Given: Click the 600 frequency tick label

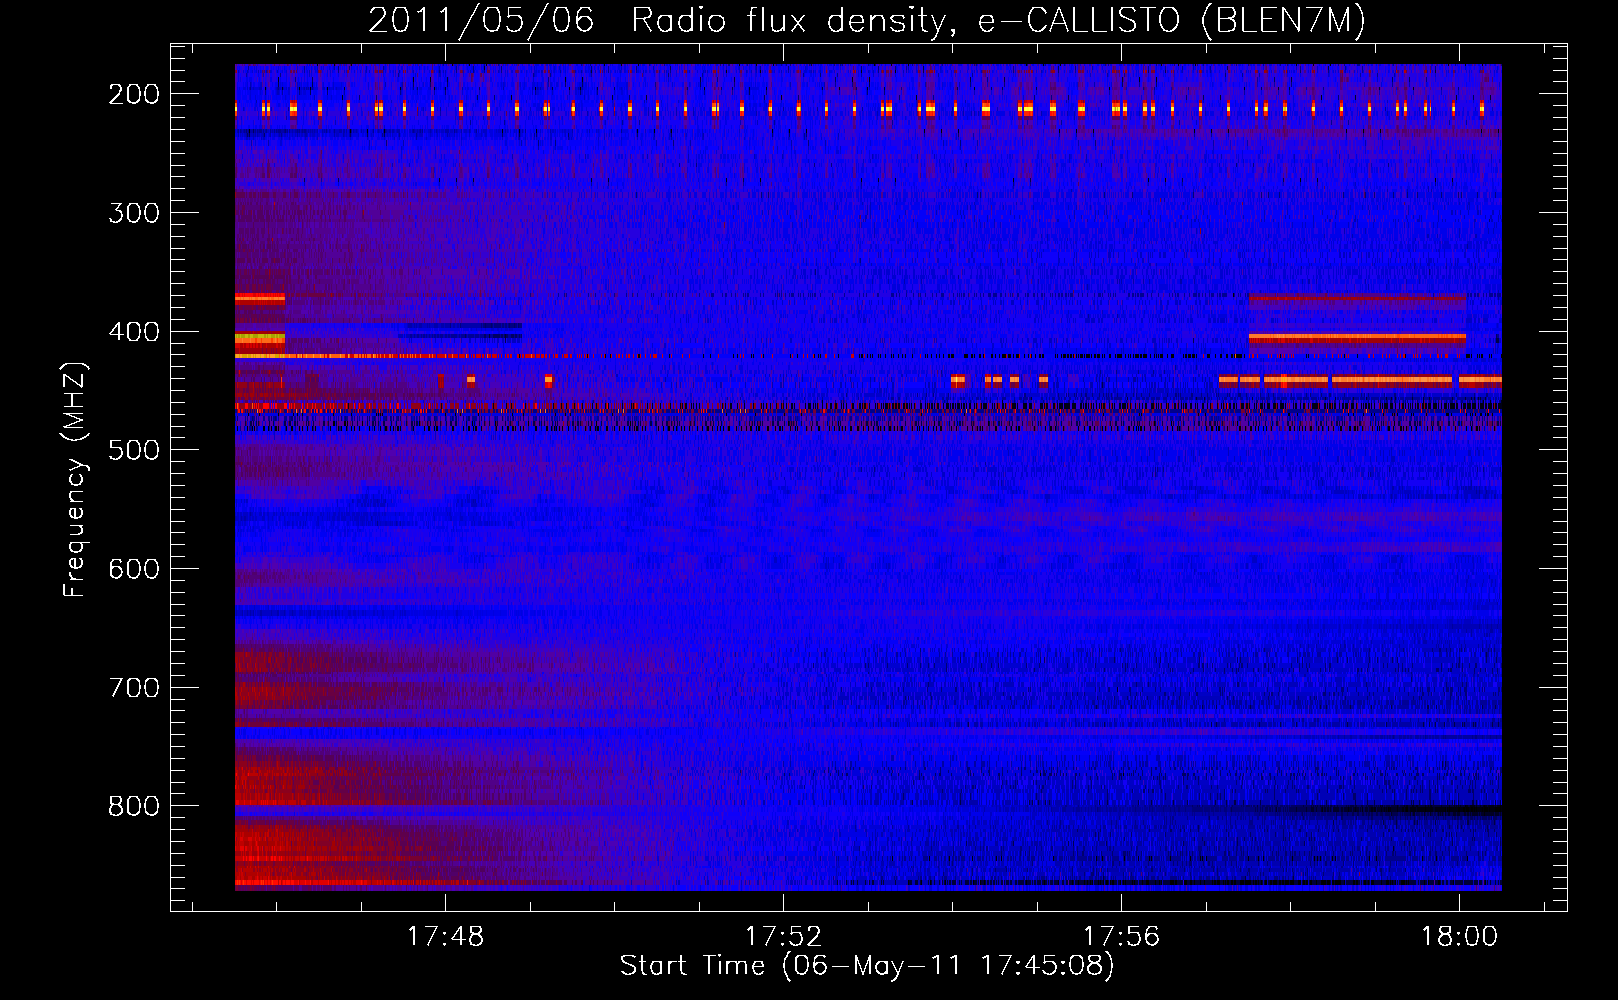Looking at the screenshot, I should pos(134,569).
